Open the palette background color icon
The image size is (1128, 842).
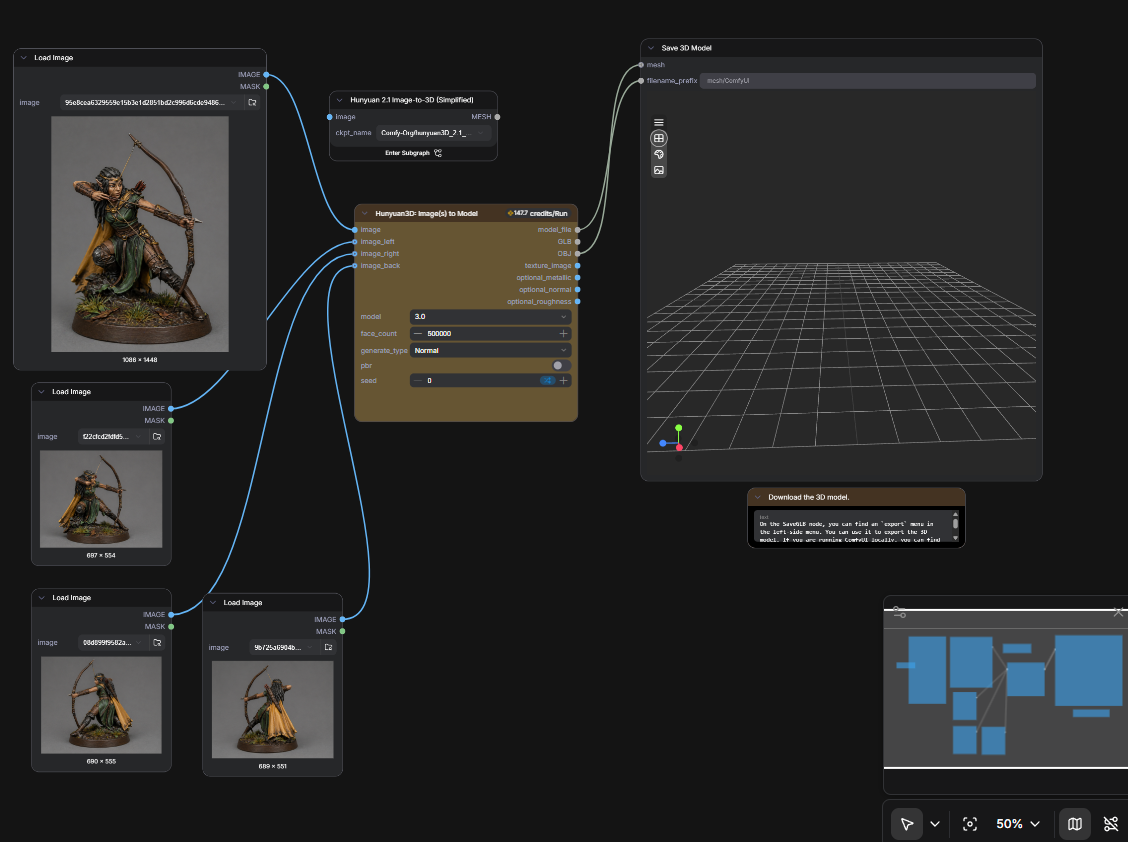pos(658,154)
